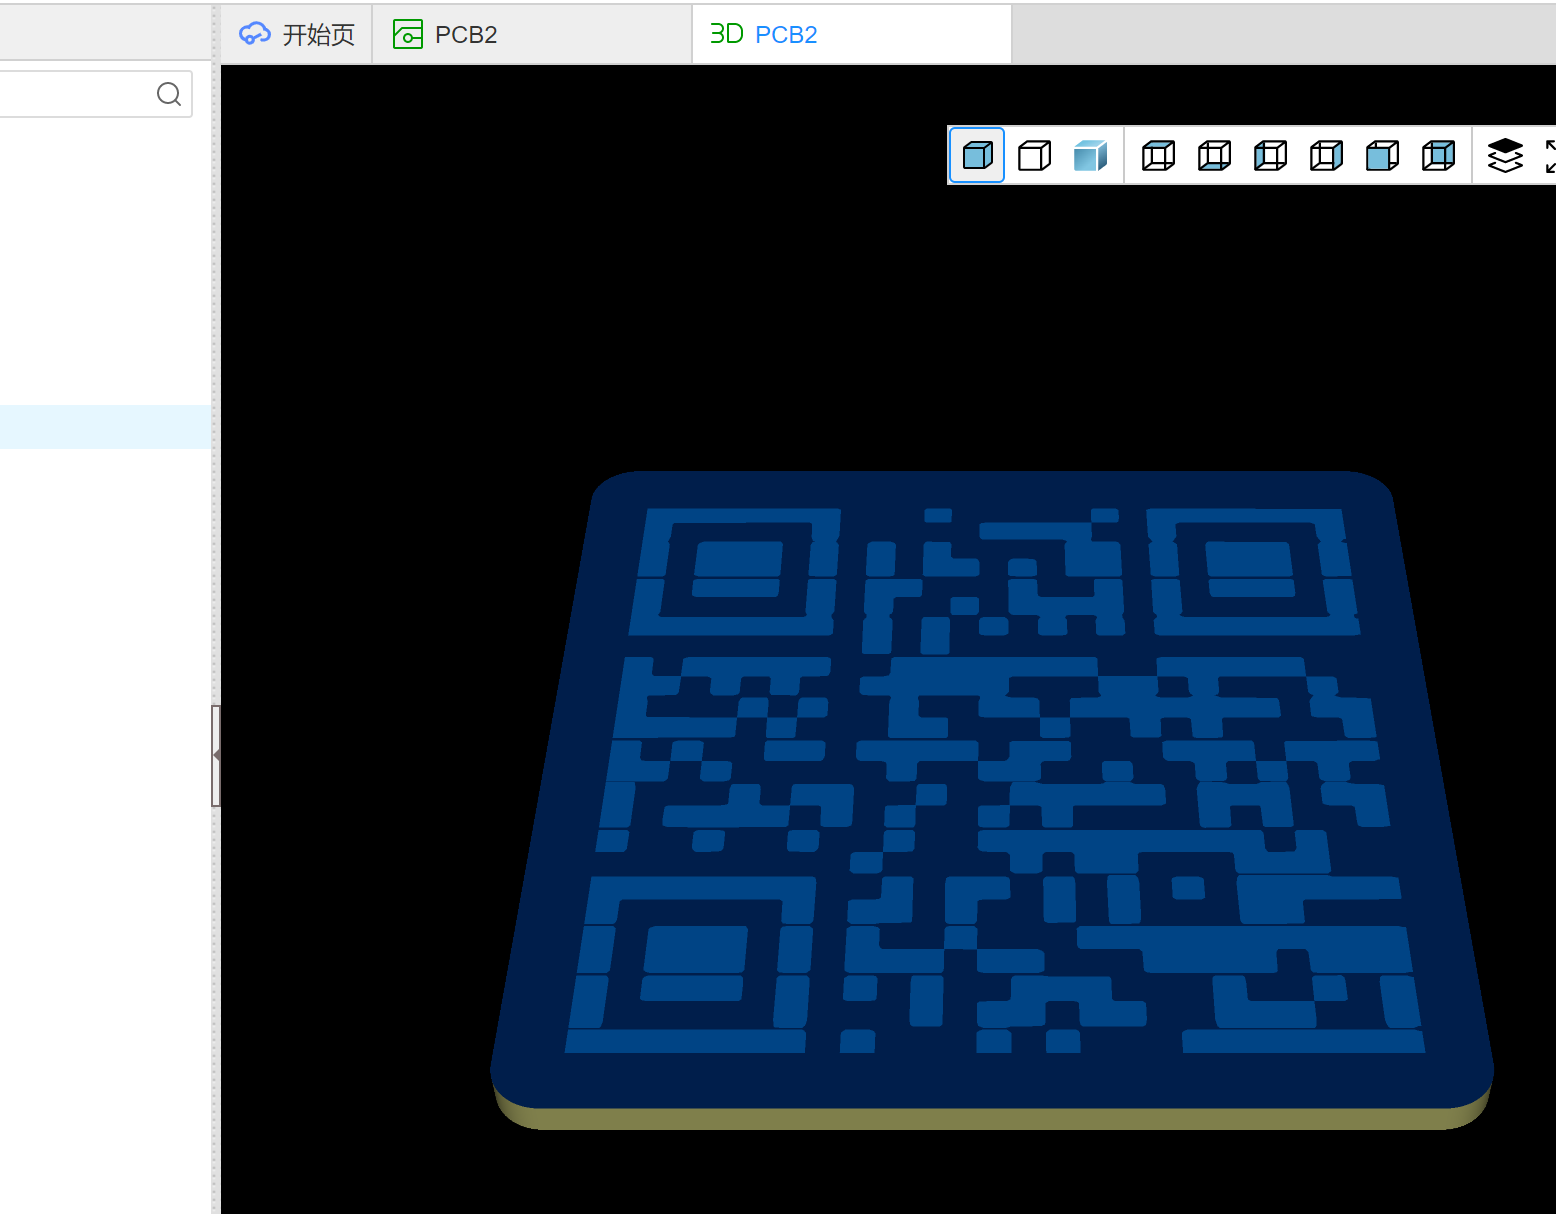
Task: Click the fullscreen expand arrows icon
Action: tap(1550, 155)
